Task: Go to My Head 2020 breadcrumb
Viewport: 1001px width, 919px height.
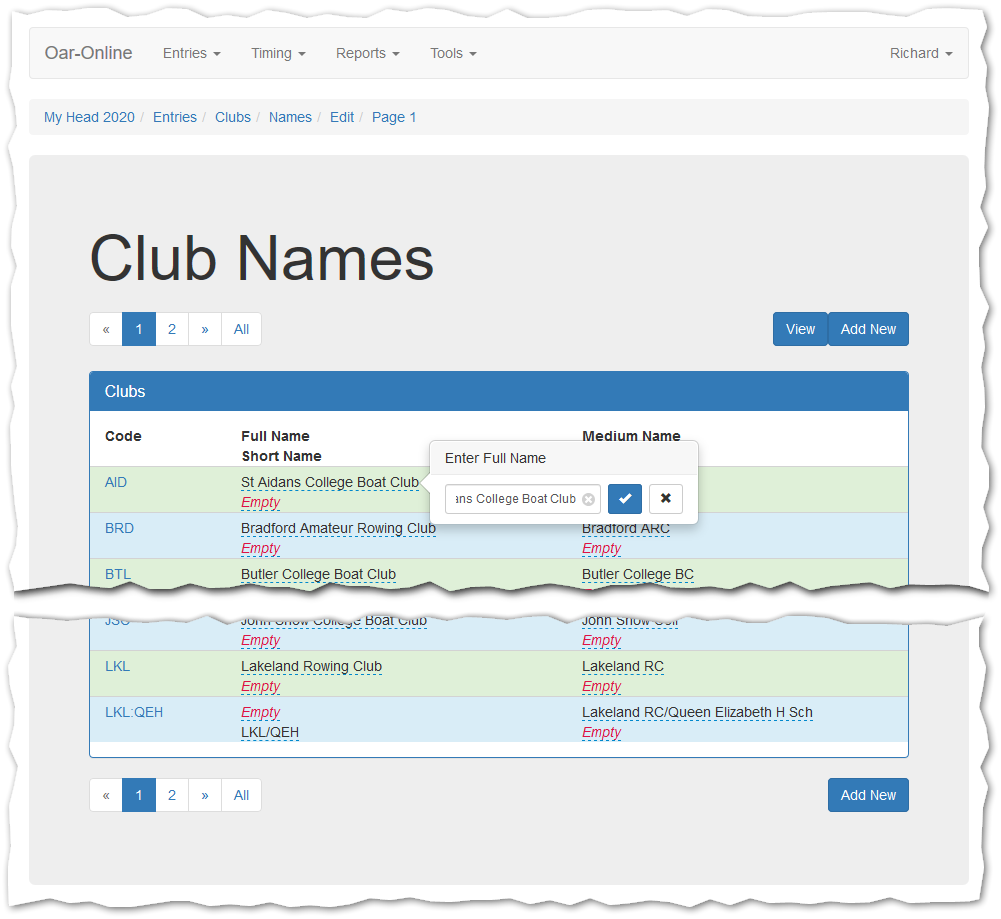Action: (x=89, y=117)
